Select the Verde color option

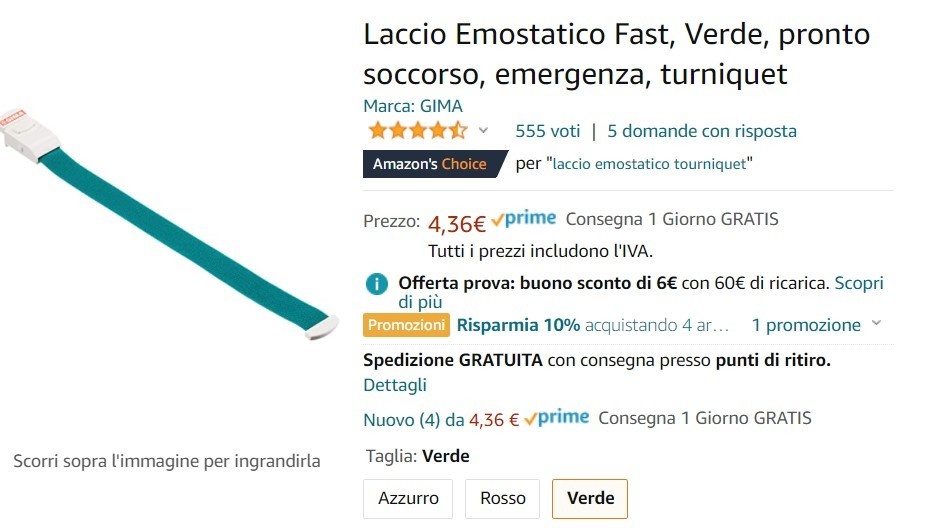point(590,498)
